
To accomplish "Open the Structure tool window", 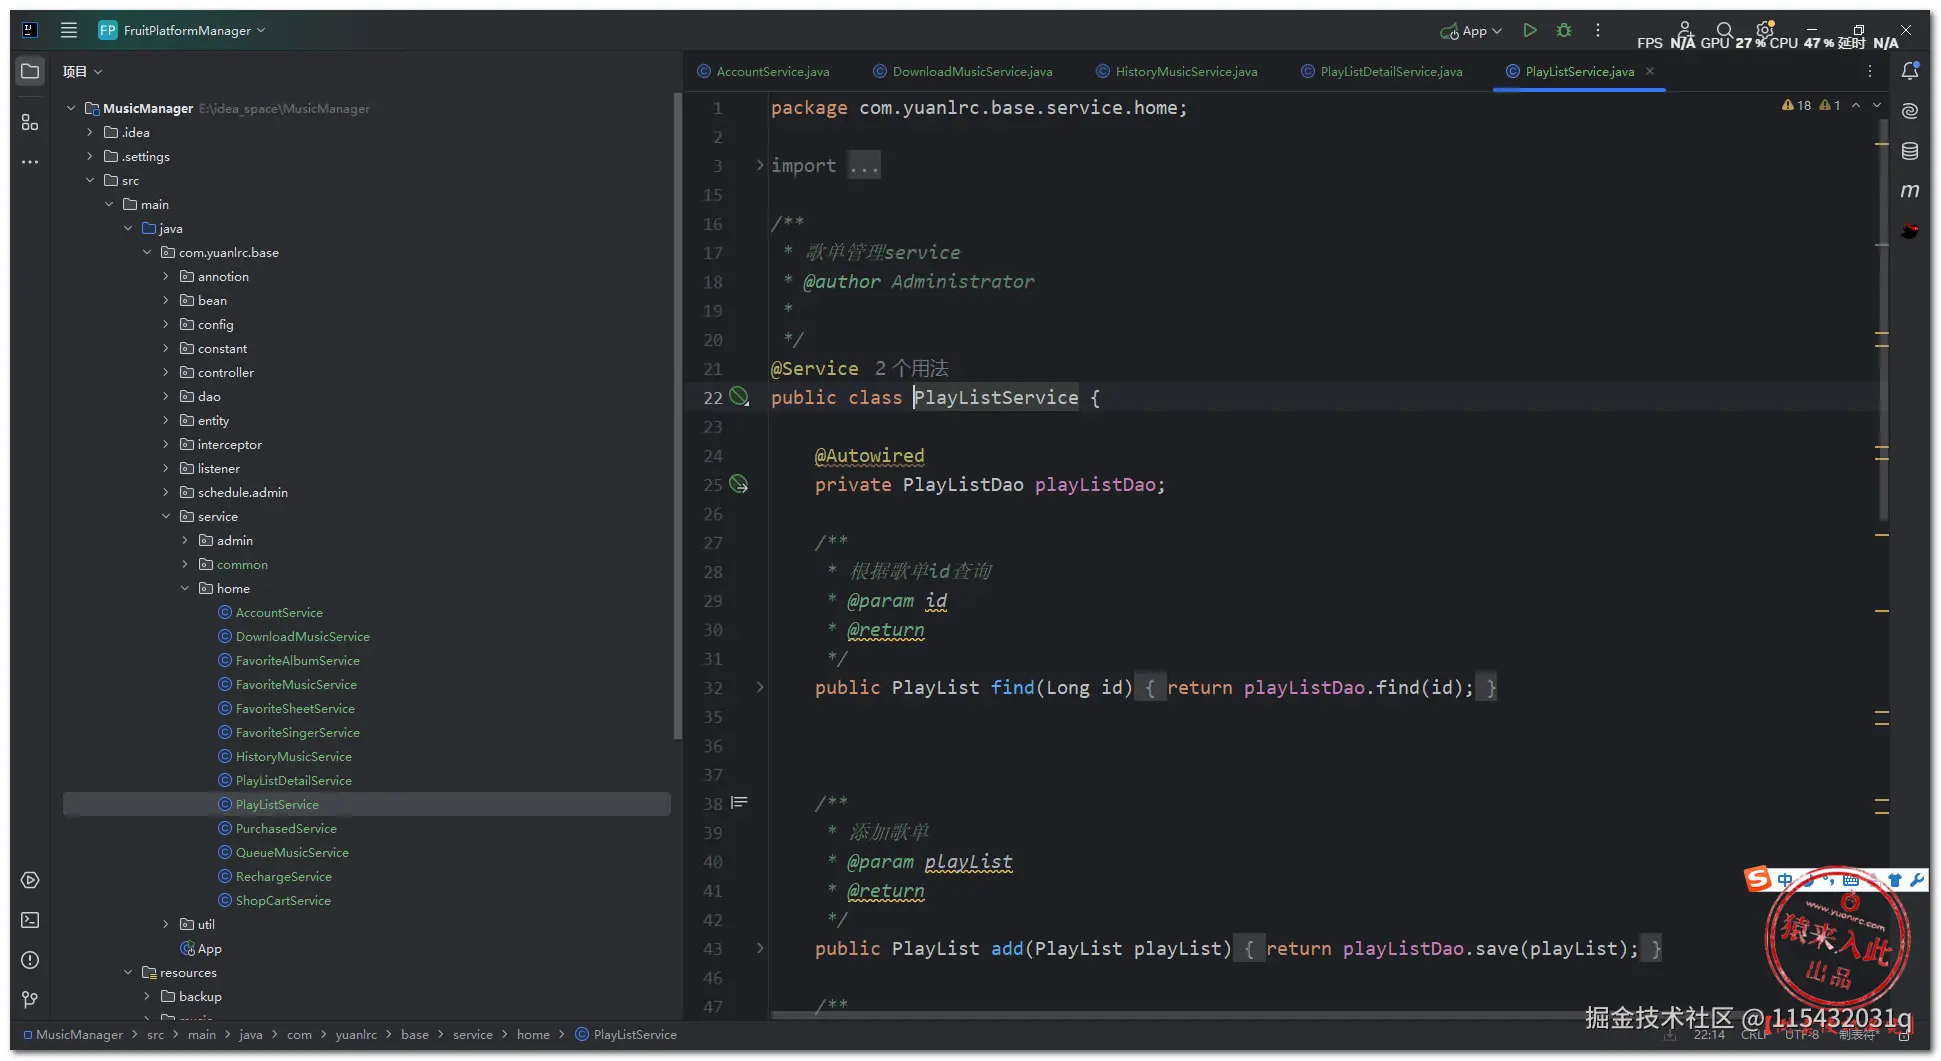I will click(30, 122).
